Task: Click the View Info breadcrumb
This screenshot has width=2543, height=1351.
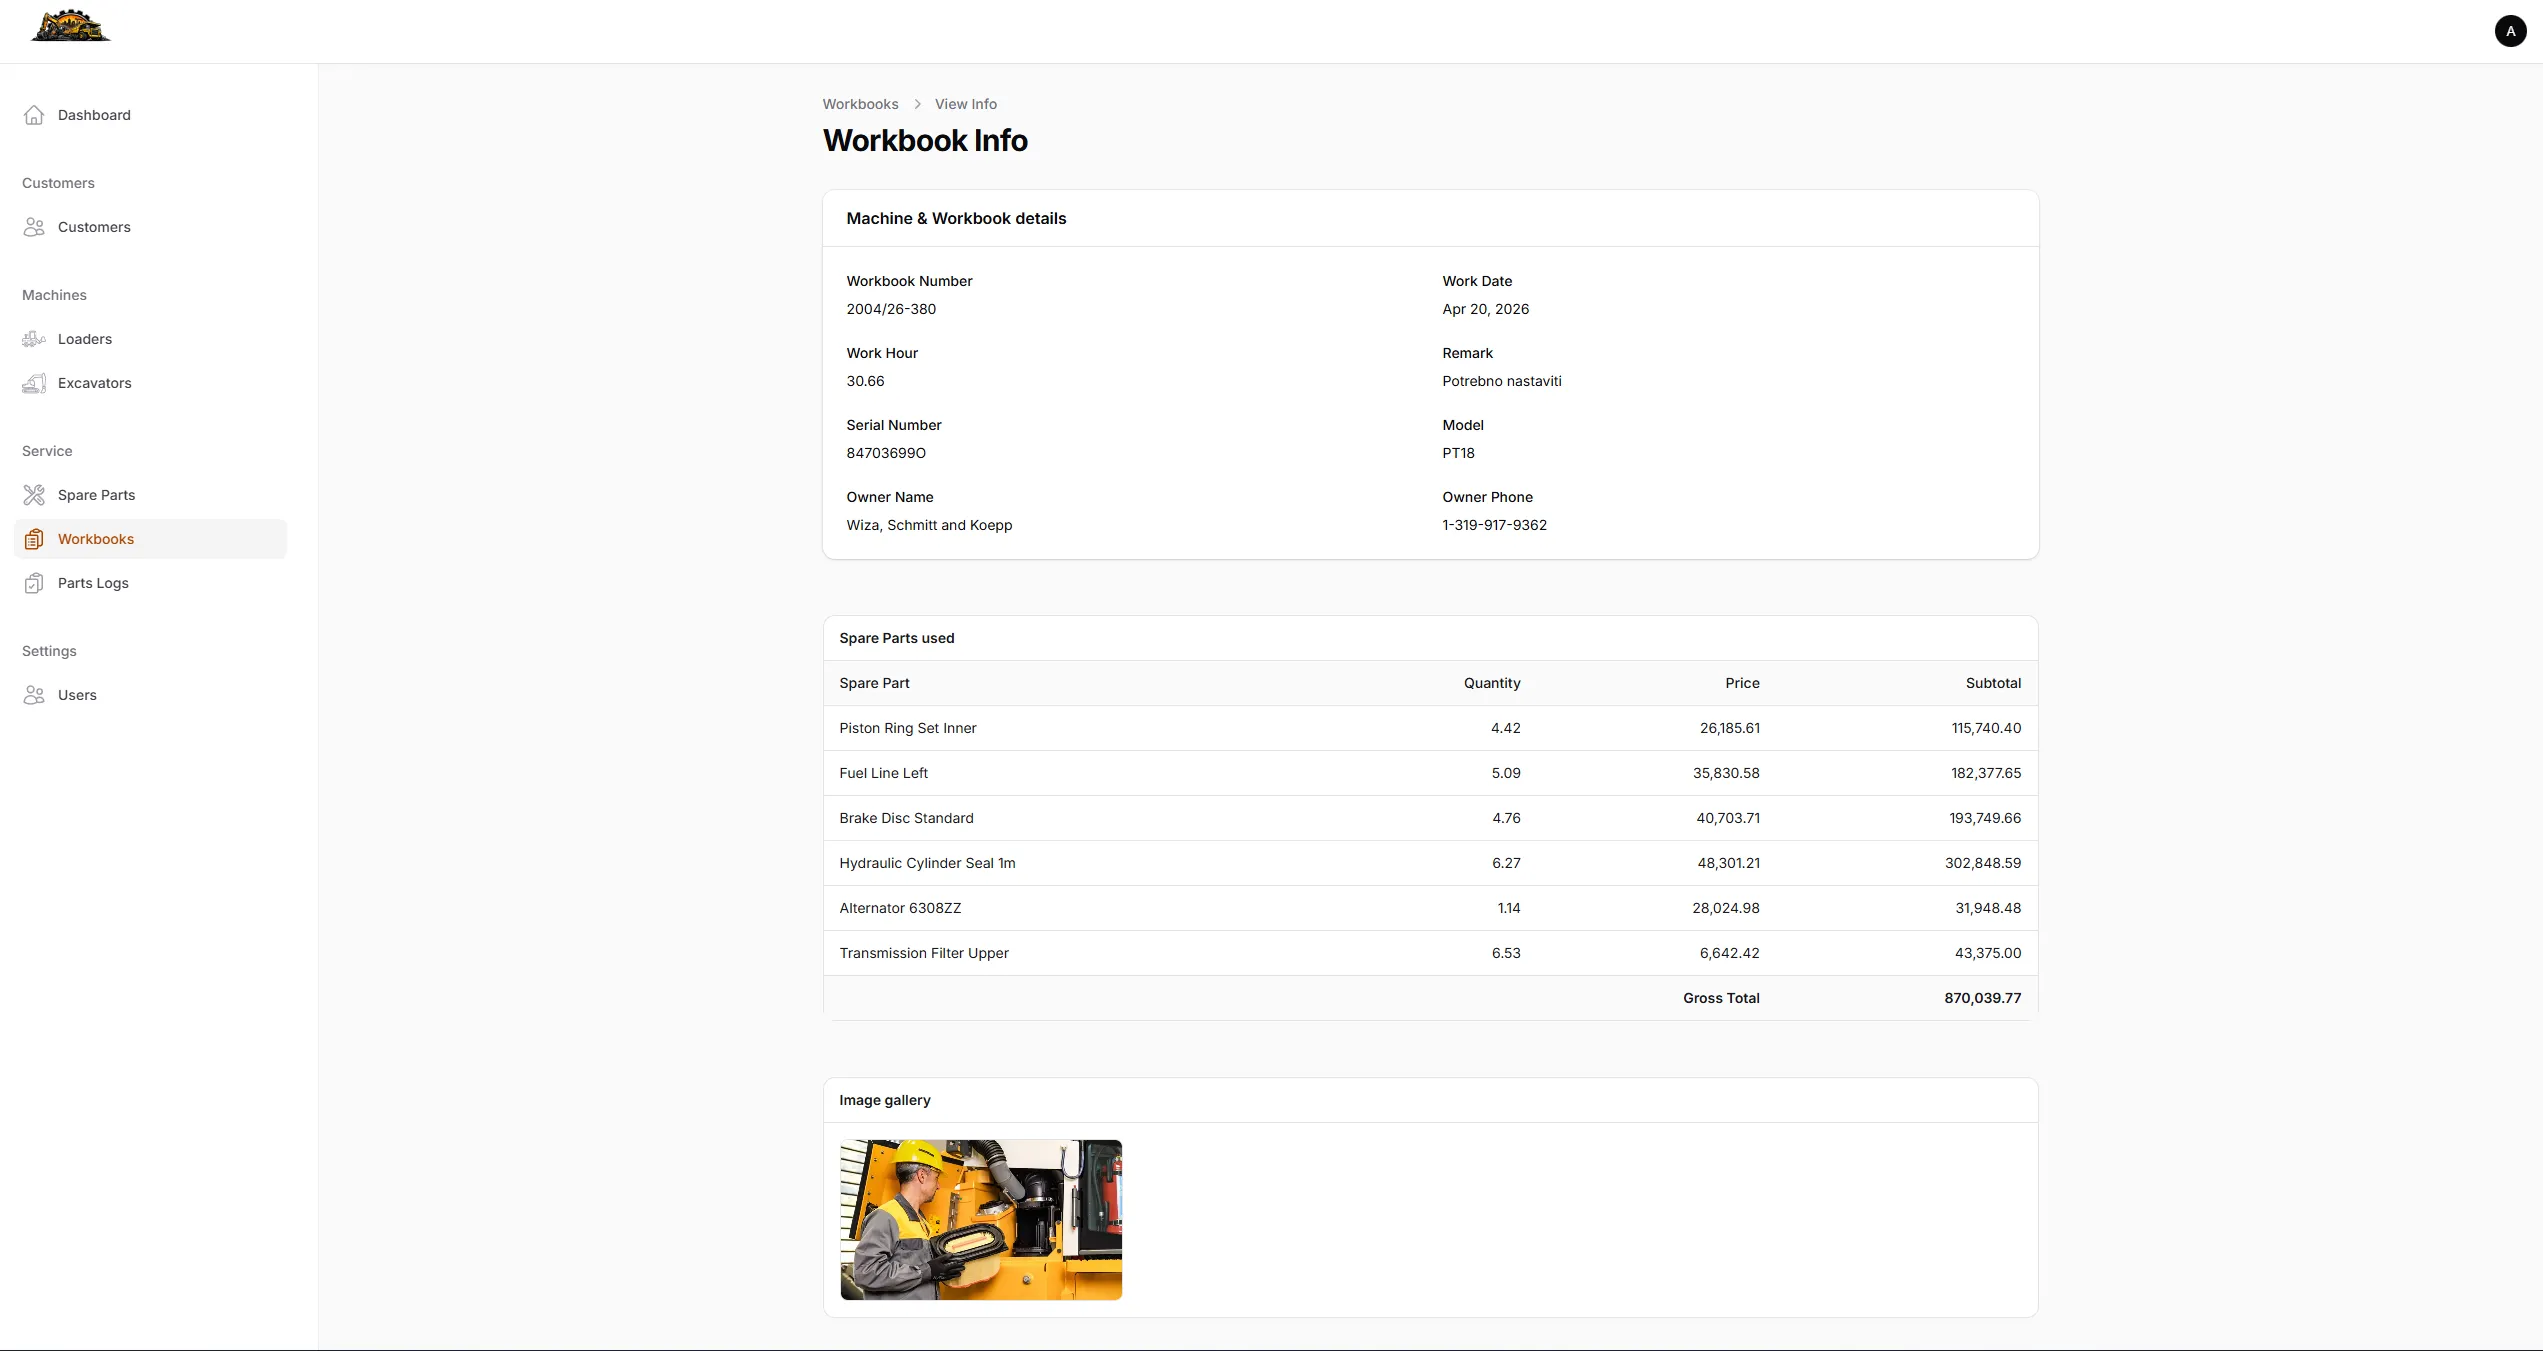Action: 965,104
